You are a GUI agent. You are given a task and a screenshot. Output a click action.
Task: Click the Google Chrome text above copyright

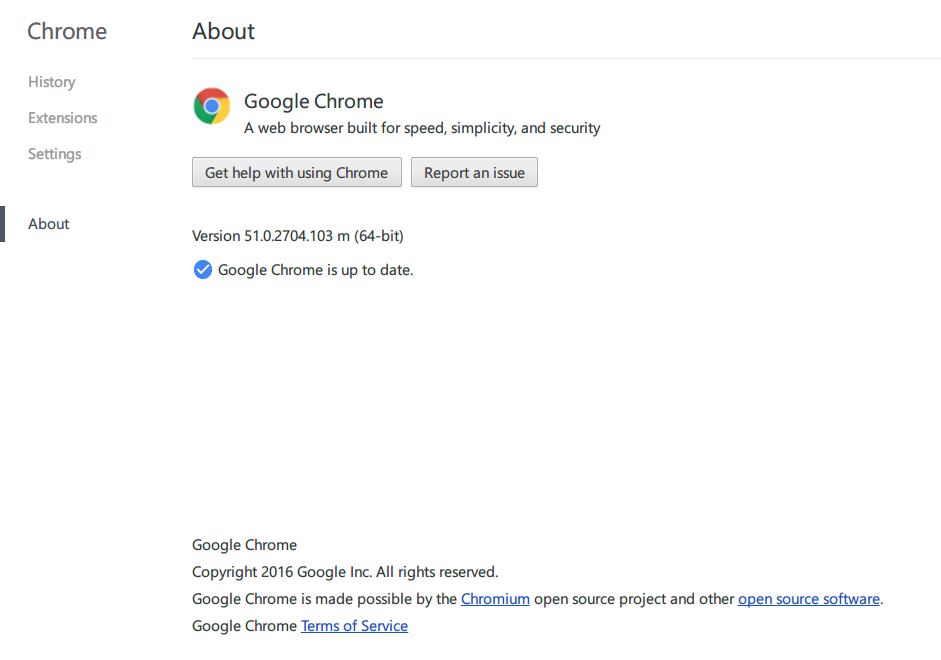pyautogui.click(x=244, y=545)
